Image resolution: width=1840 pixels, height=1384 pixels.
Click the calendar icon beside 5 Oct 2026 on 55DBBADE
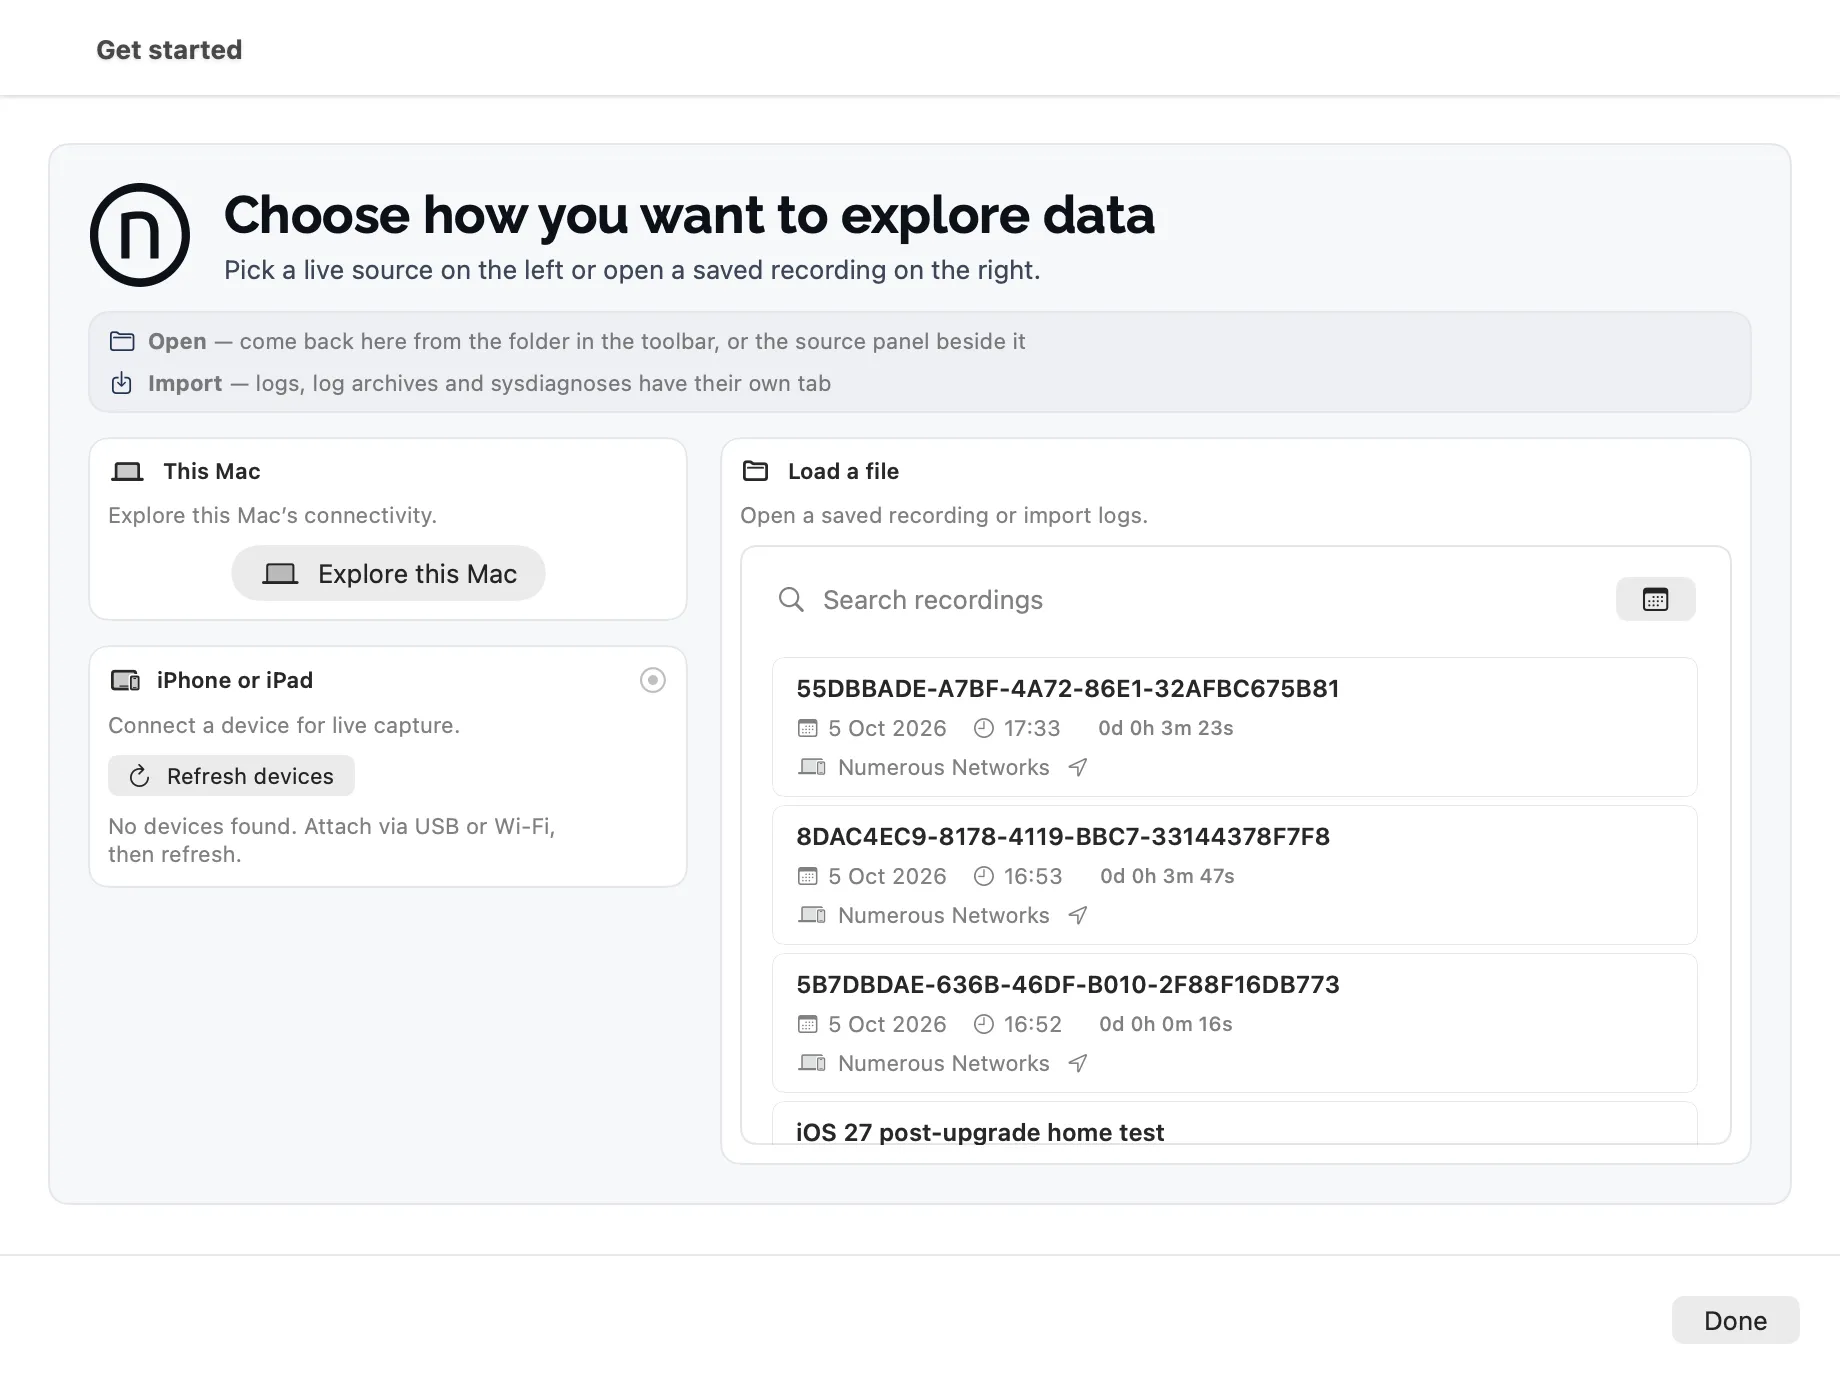coord(808,728)
